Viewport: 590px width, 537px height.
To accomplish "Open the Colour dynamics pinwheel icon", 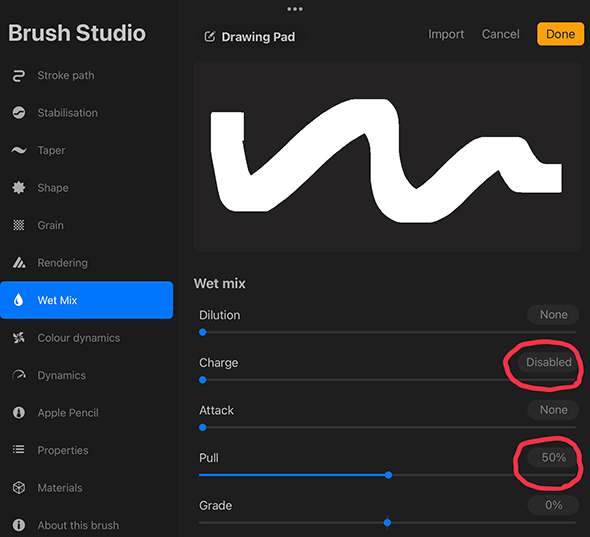I will pos(18,338).
